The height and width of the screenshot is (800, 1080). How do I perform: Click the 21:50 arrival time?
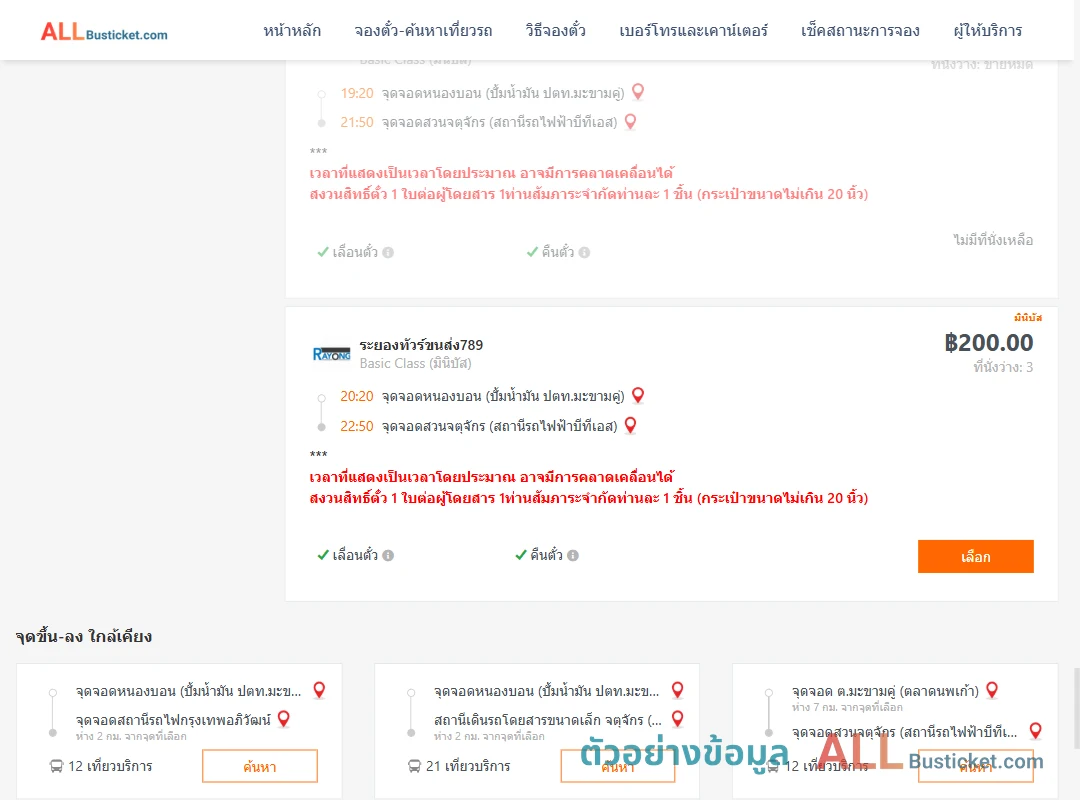(x=357, y=123)
